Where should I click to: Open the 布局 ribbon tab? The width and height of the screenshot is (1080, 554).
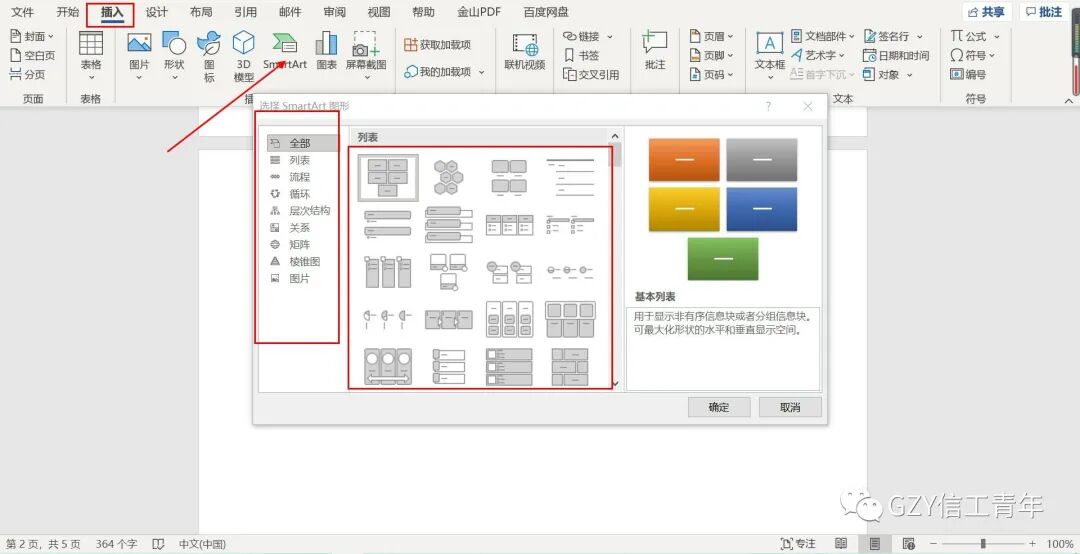[201, 12]
